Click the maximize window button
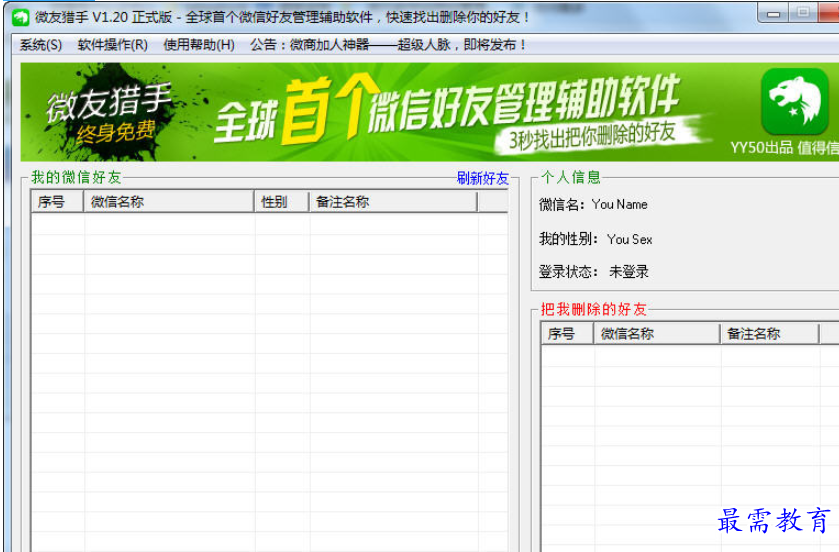This screenshot has height=552, width=839. coord(803,13)
